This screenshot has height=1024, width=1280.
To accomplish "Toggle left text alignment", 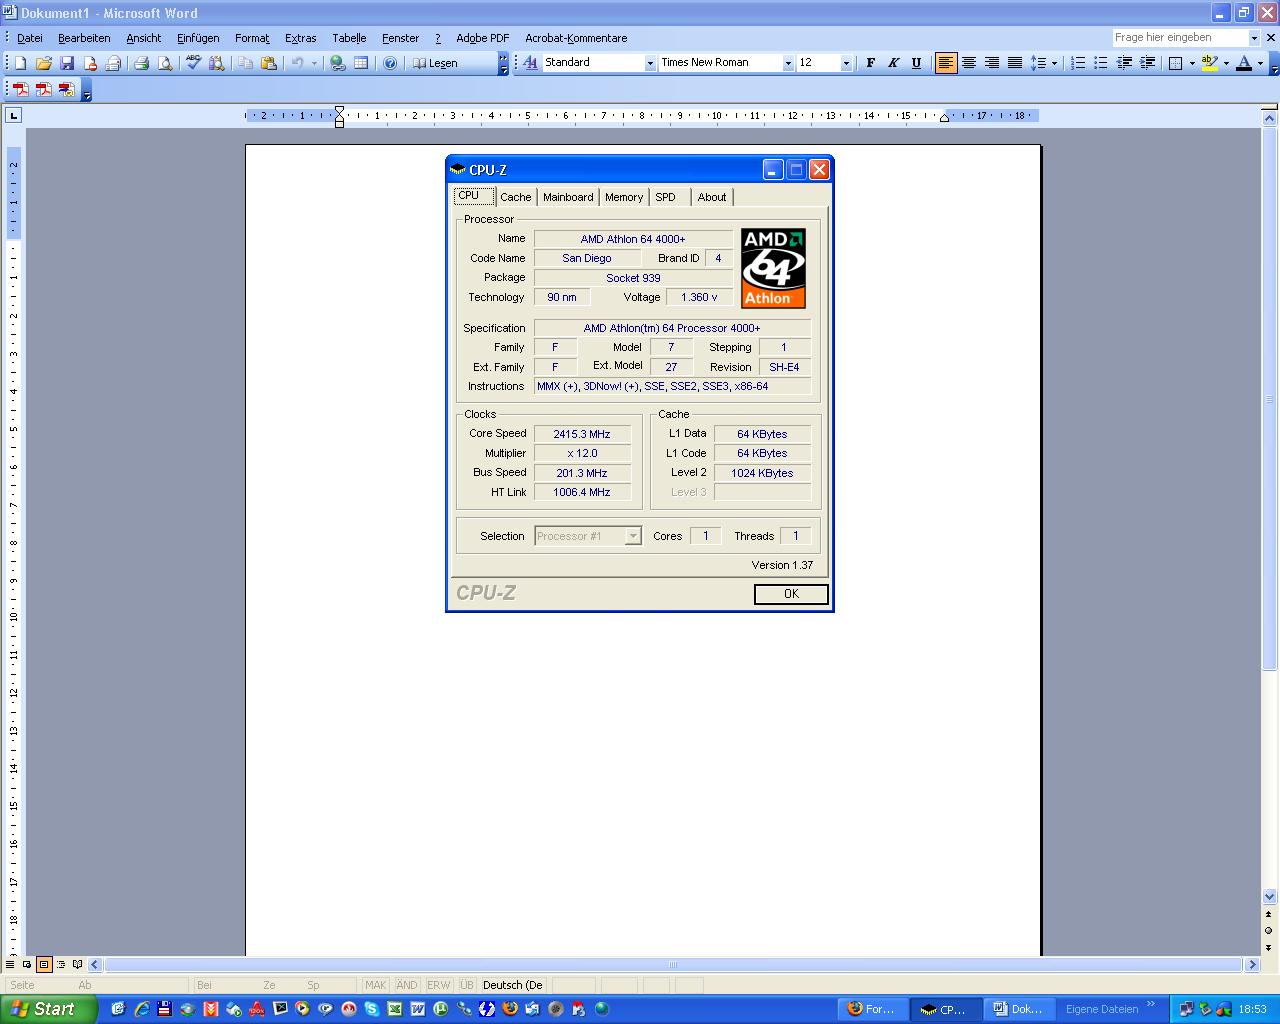I will coord(945,63).
